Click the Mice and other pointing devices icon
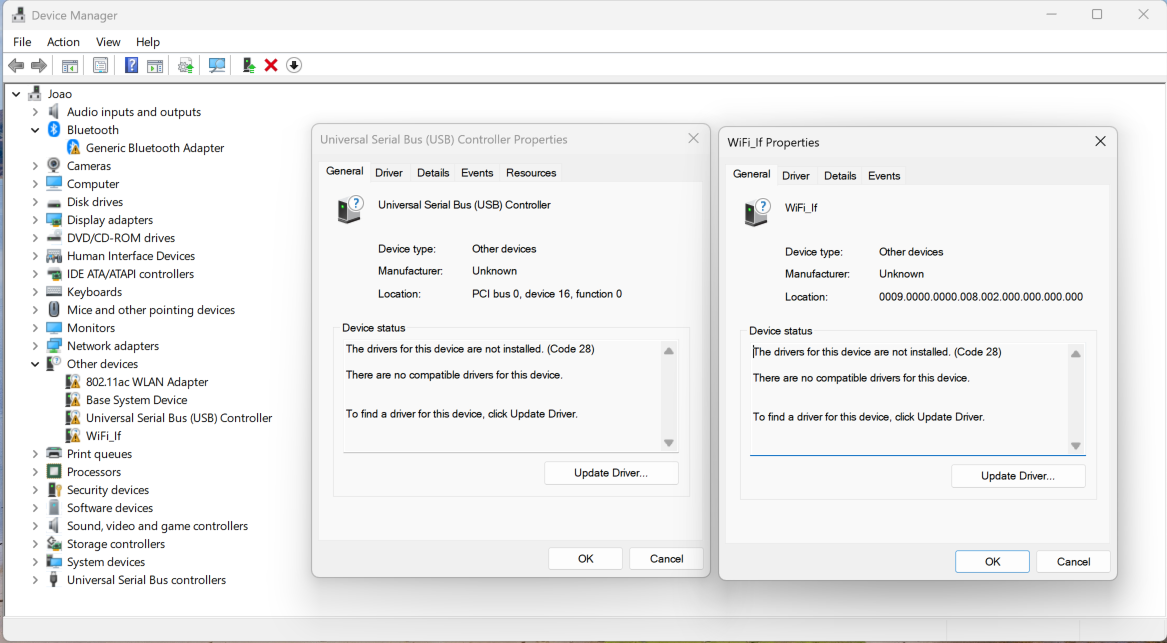 tap(54, 310)
